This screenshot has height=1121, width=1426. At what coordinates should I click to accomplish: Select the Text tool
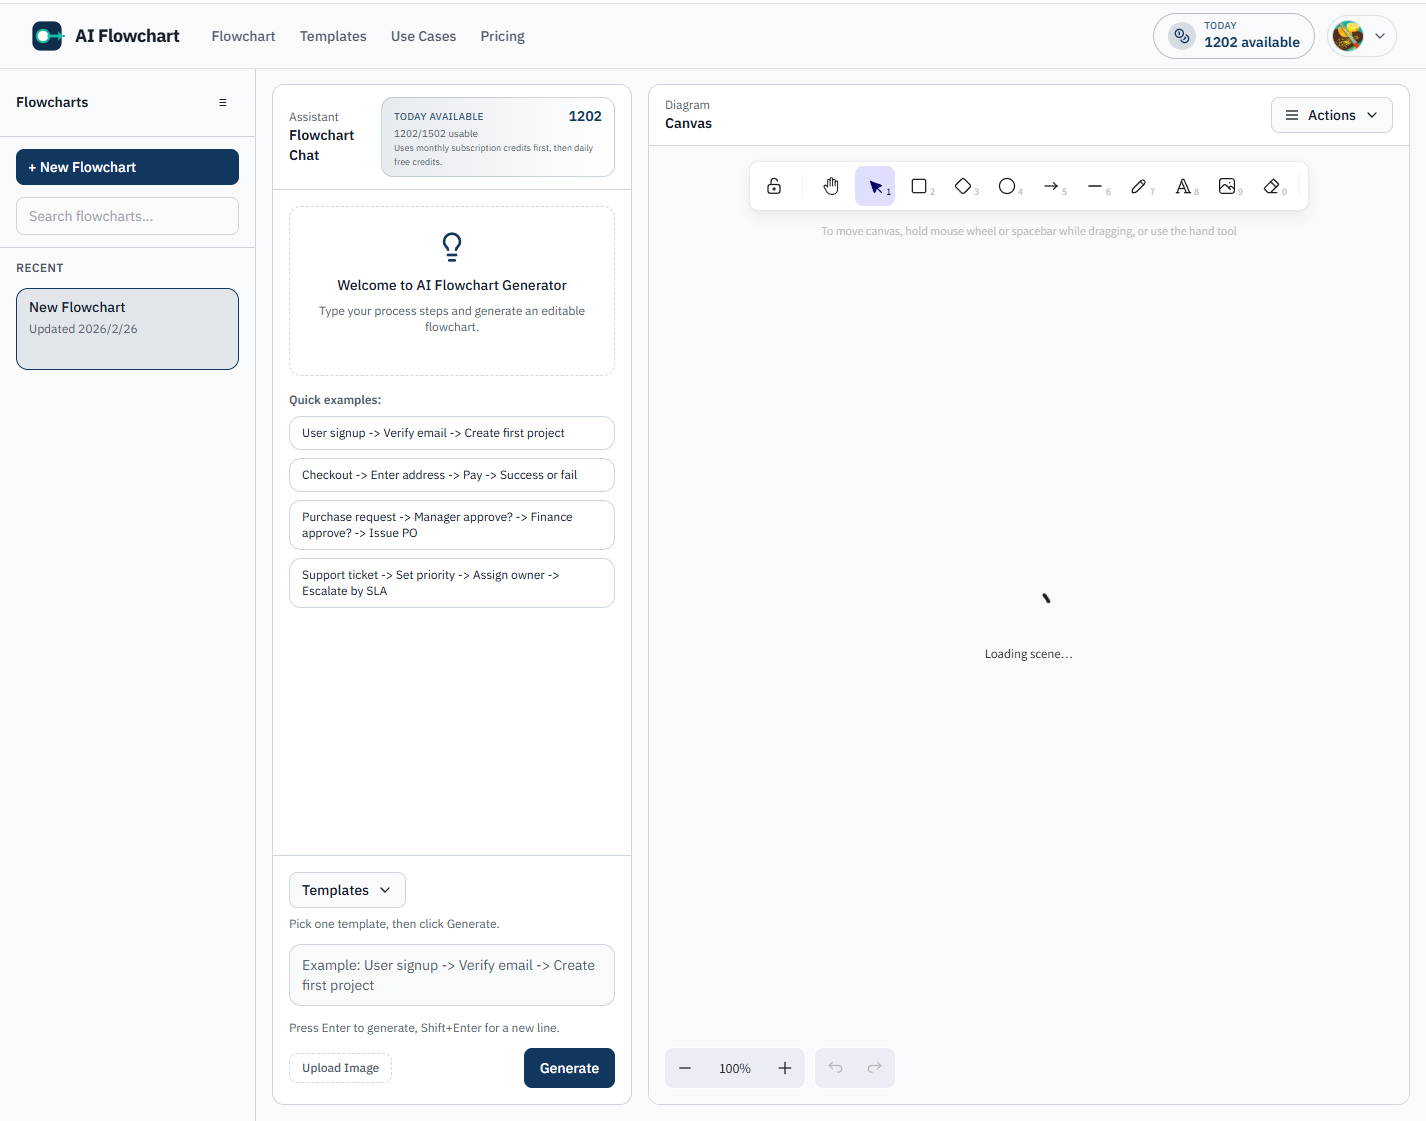pyautogui.click(x=1183, y=186)
